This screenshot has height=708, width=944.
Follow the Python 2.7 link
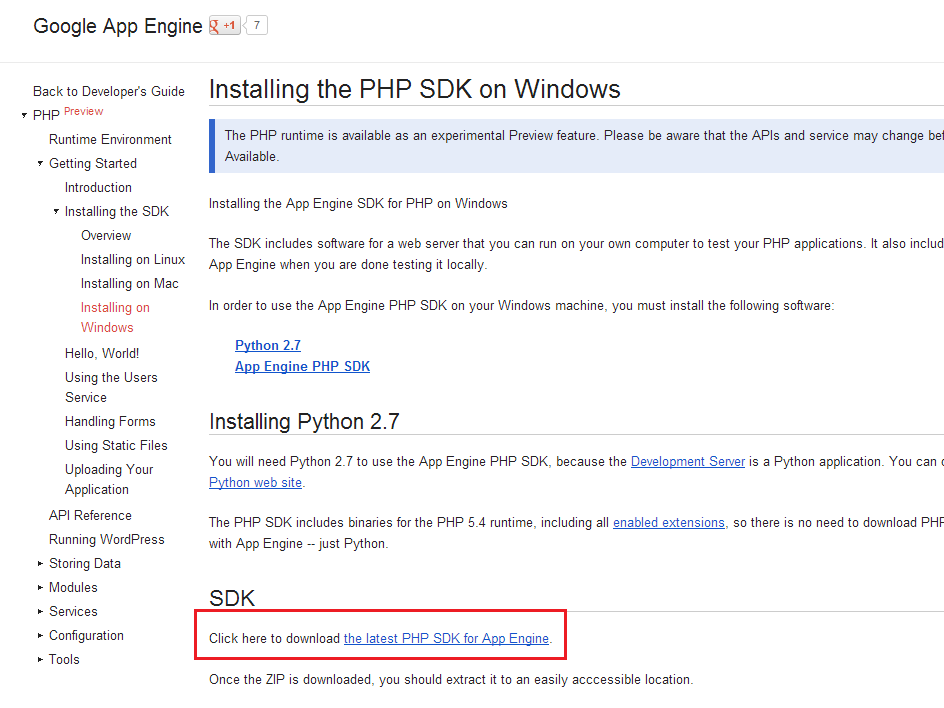pos(268,346)
